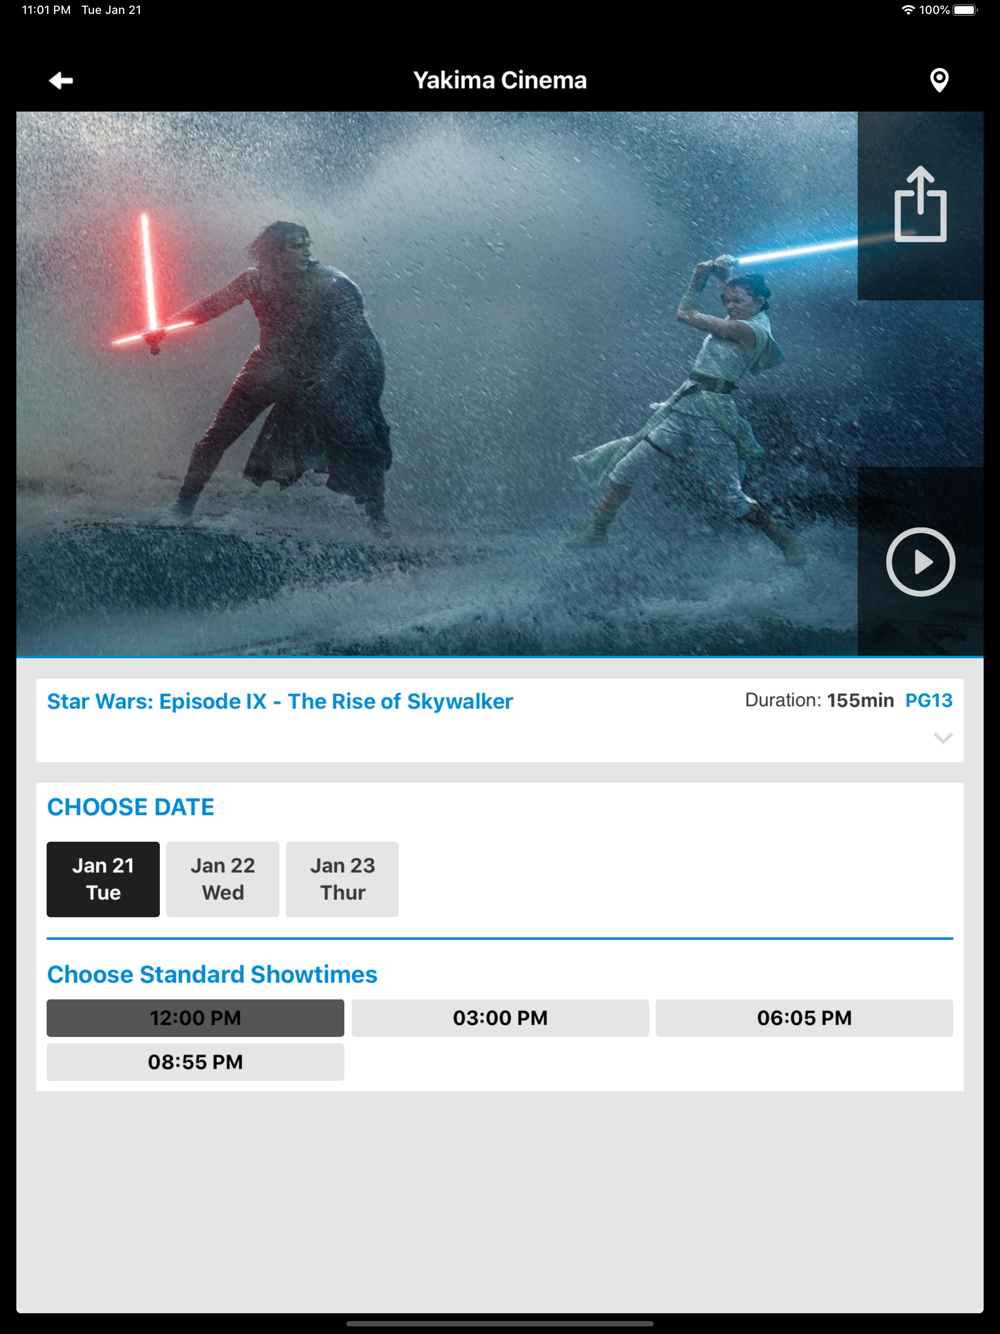Tap the battery status icon

click(x=966, y=10)
